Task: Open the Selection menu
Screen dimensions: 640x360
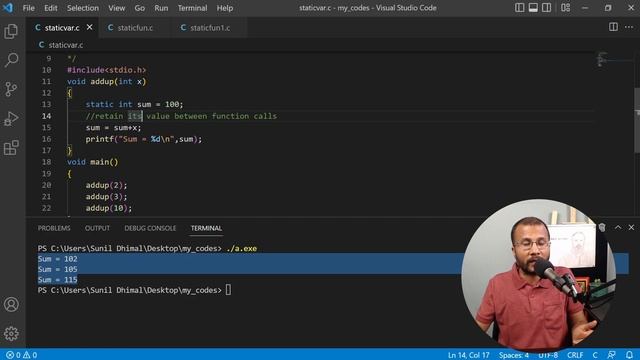Action: (83, 8)
